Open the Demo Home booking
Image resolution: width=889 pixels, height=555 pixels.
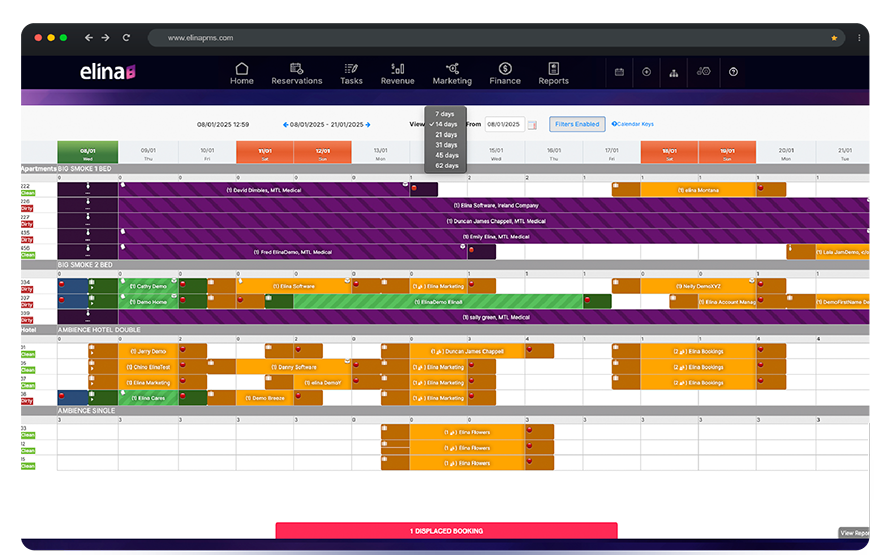(149, 302)
